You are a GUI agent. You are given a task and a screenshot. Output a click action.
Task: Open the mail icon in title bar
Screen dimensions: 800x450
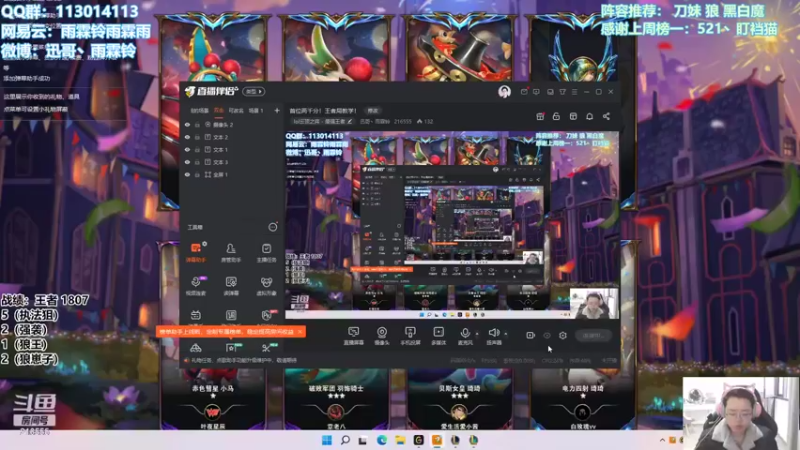click(524, 92)
